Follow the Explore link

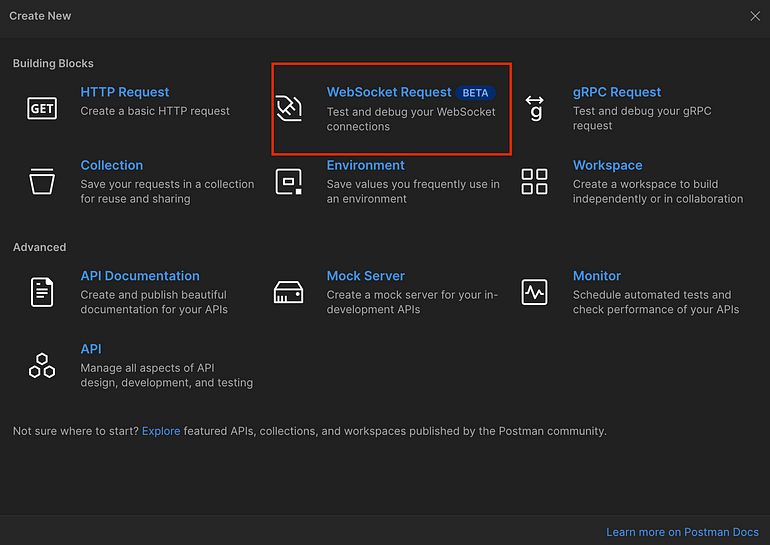coord(161,431)
